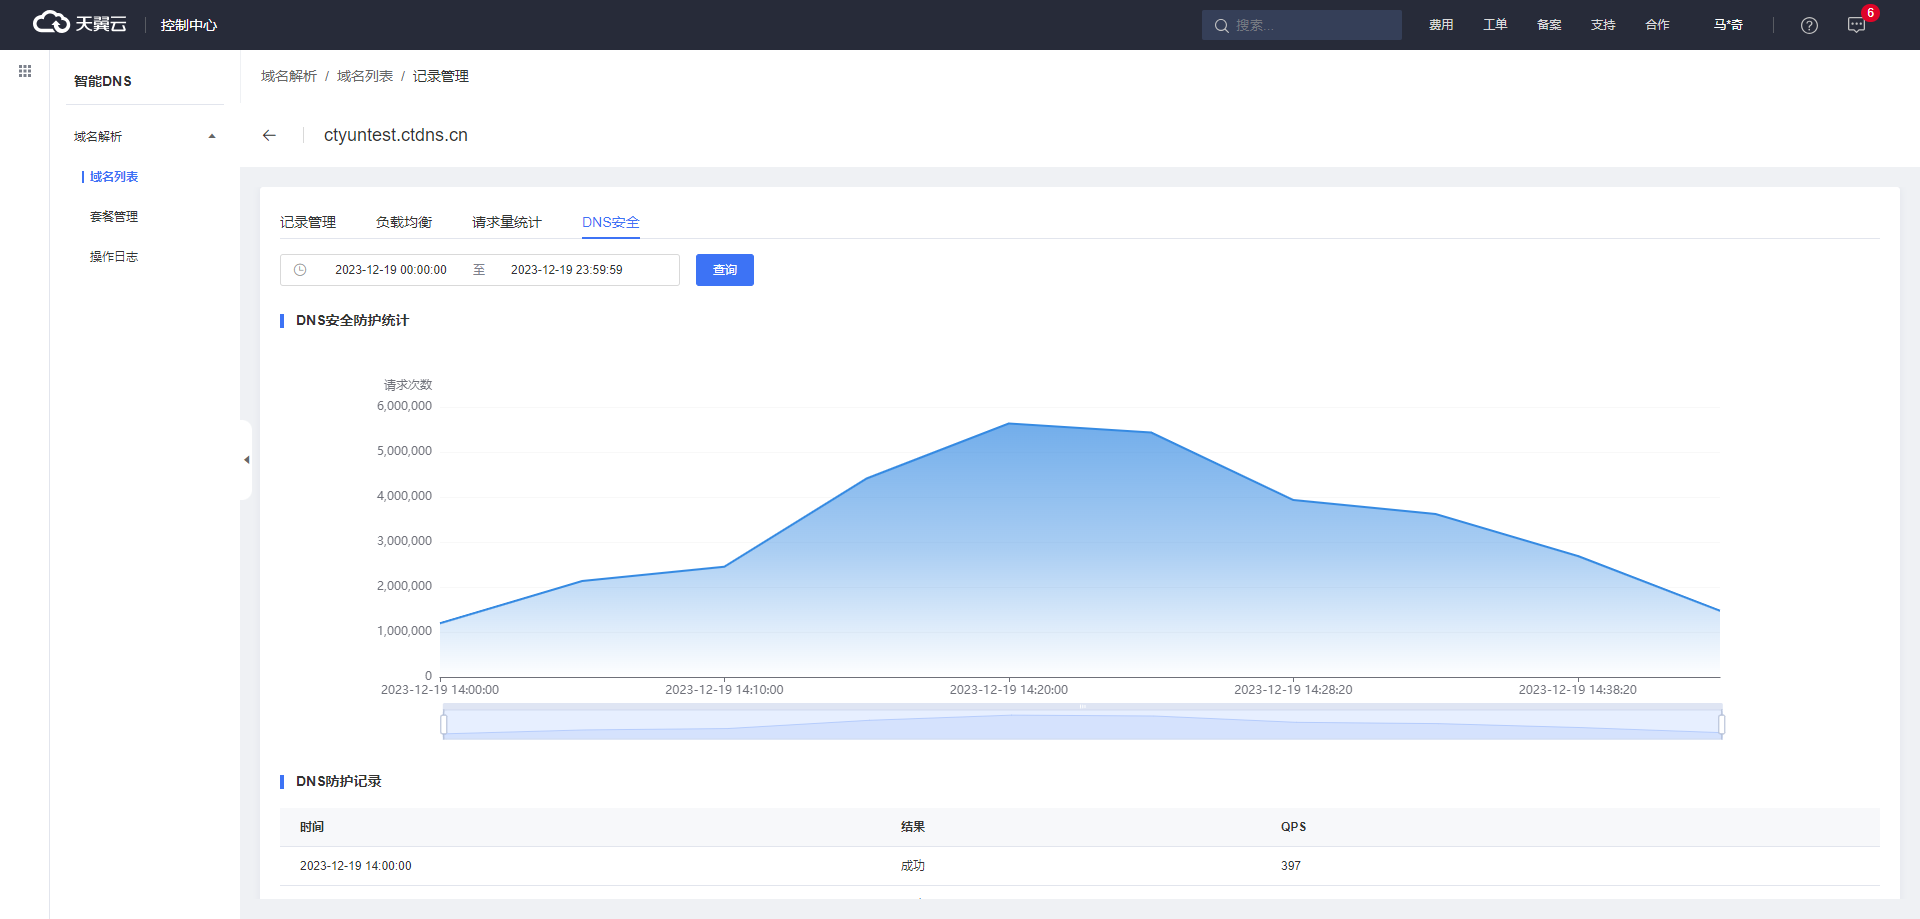Viewport: 1920px width, 919px height.
Task: Switch to the 请求量统计 tab
Action: 507,222
